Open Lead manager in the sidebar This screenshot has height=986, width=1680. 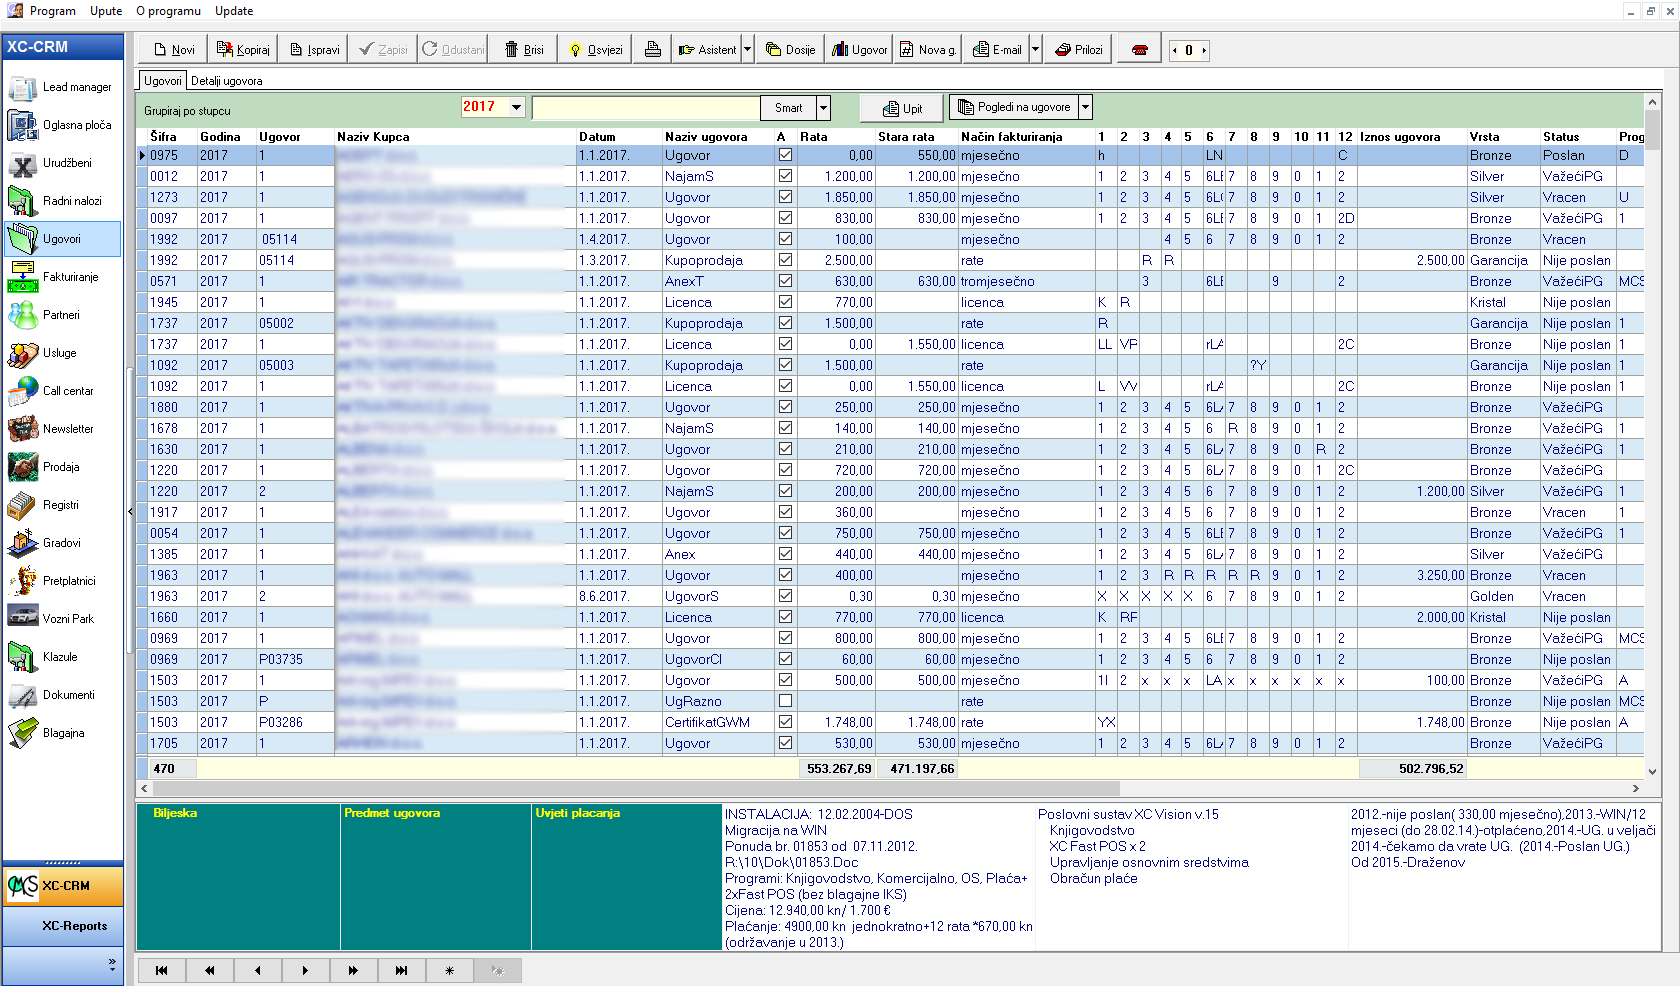62,87
